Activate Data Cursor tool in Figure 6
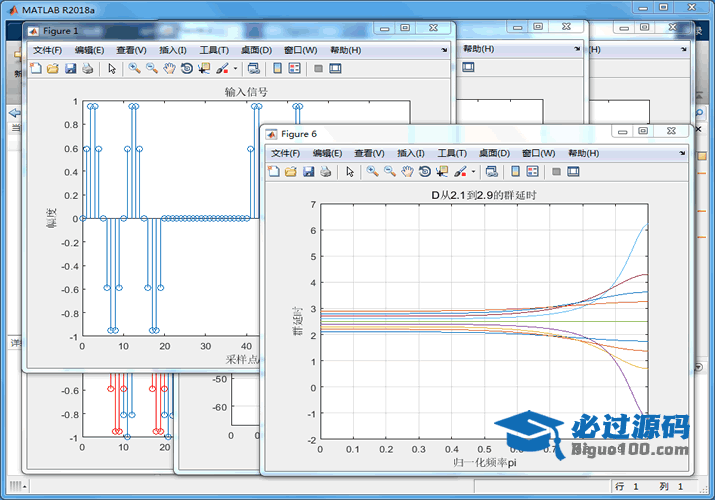Screen dimensions: 715x500 click(442, 172)
